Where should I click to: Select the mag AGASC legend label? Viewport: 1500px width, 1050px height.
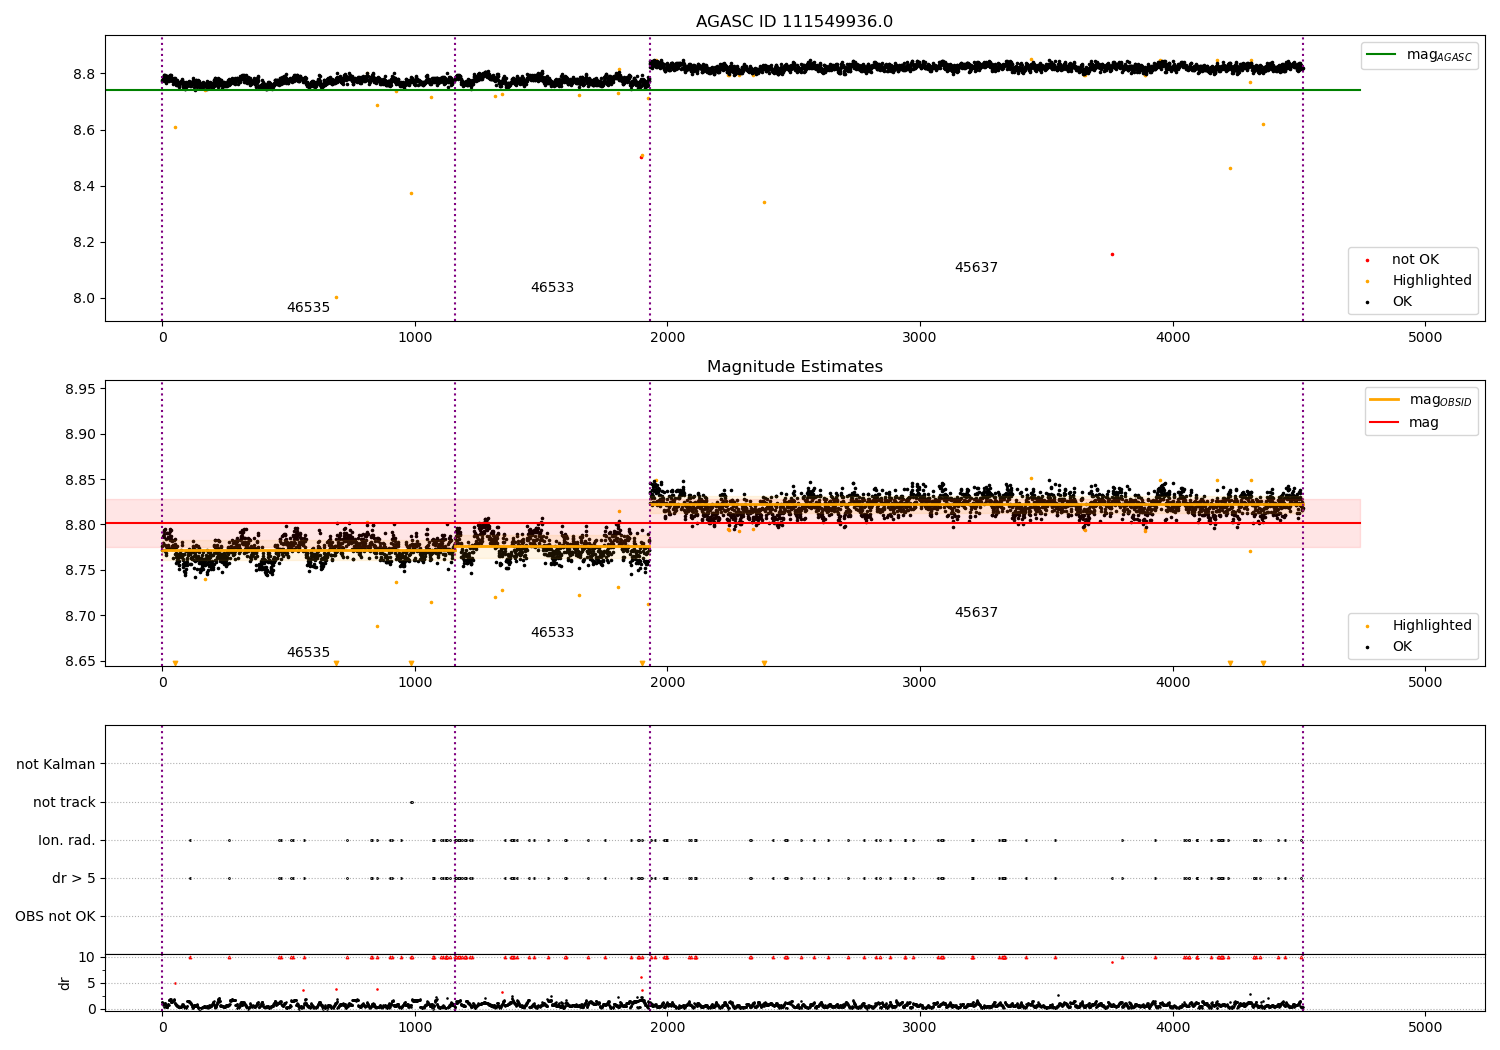(1439, 55)
